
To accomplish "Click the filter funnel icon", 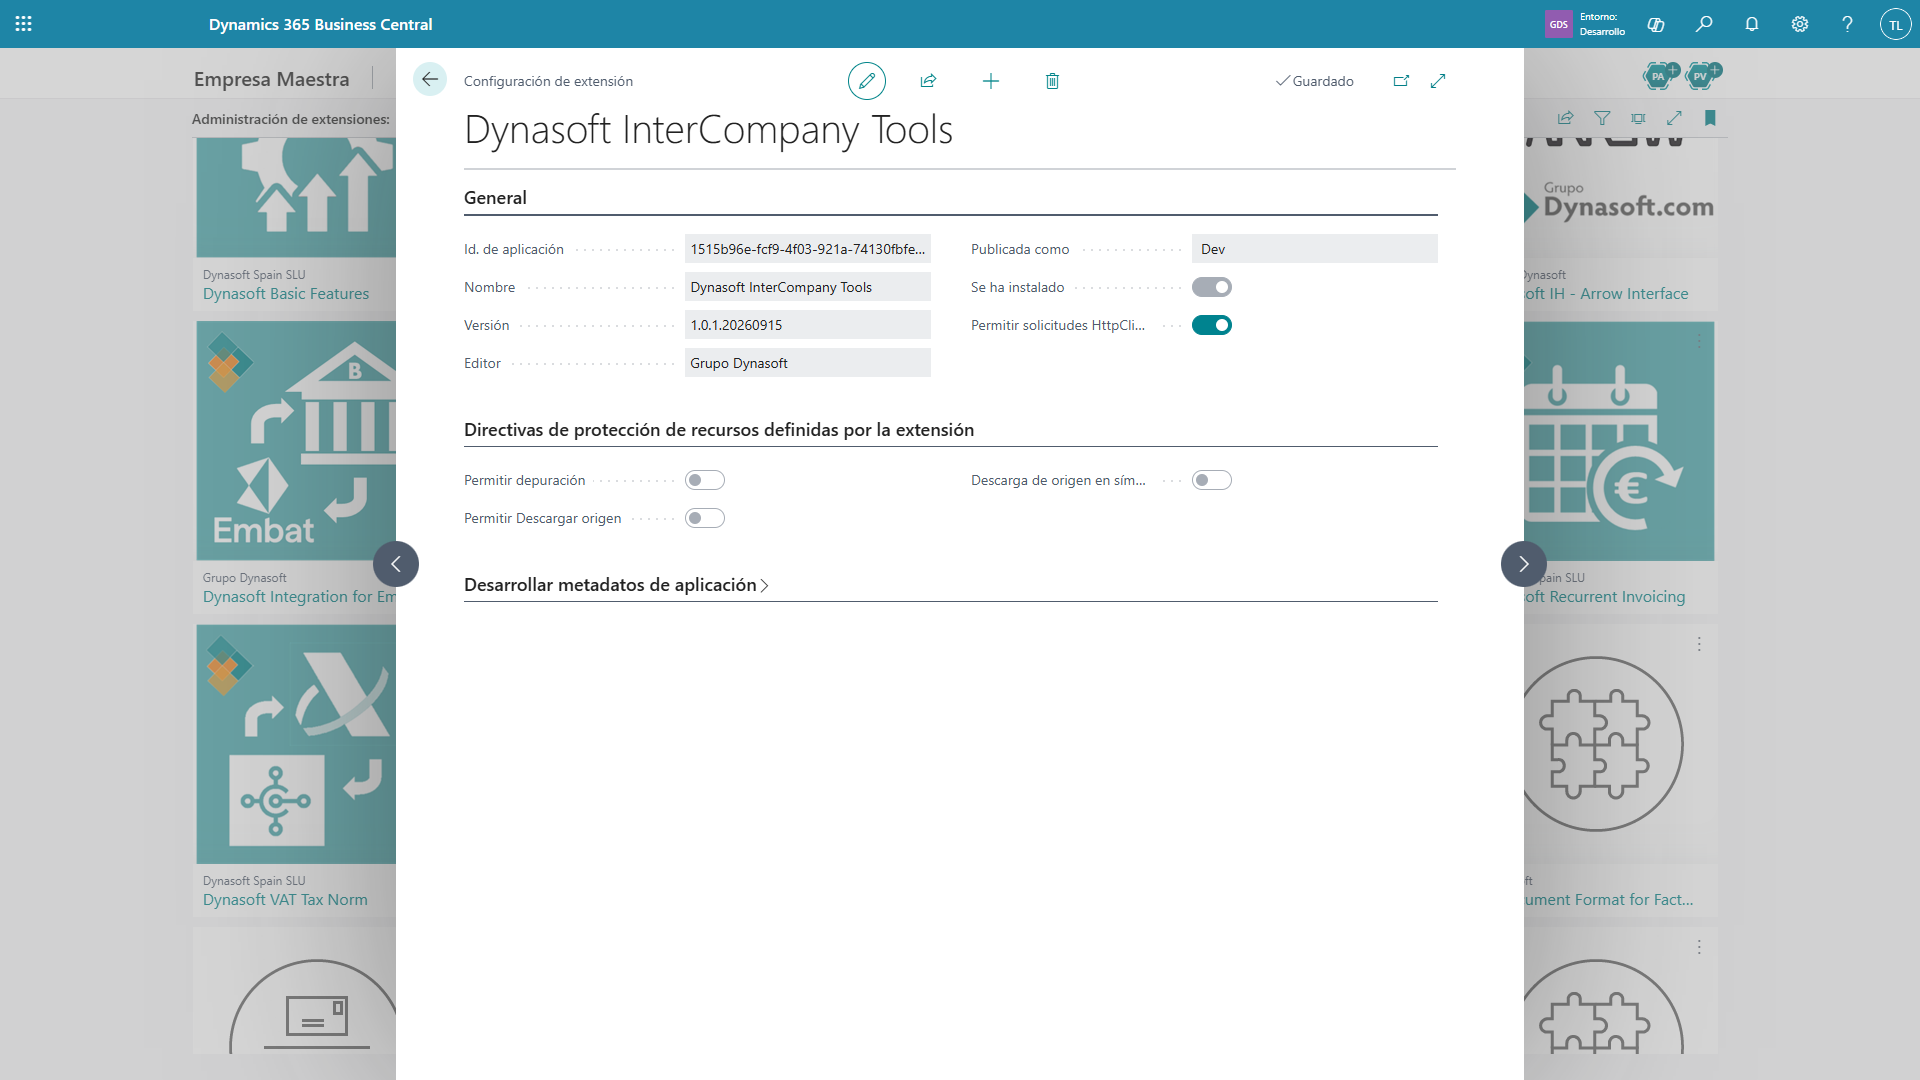I will click(x=1602, y=118).
